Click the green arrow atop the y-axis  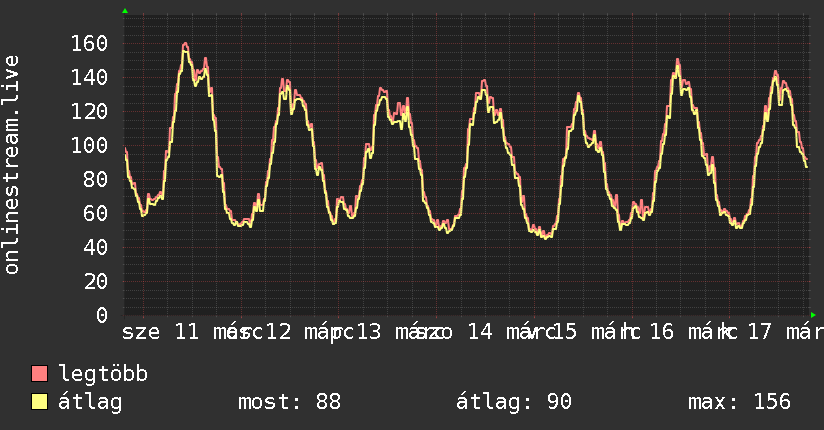point(125,11)
